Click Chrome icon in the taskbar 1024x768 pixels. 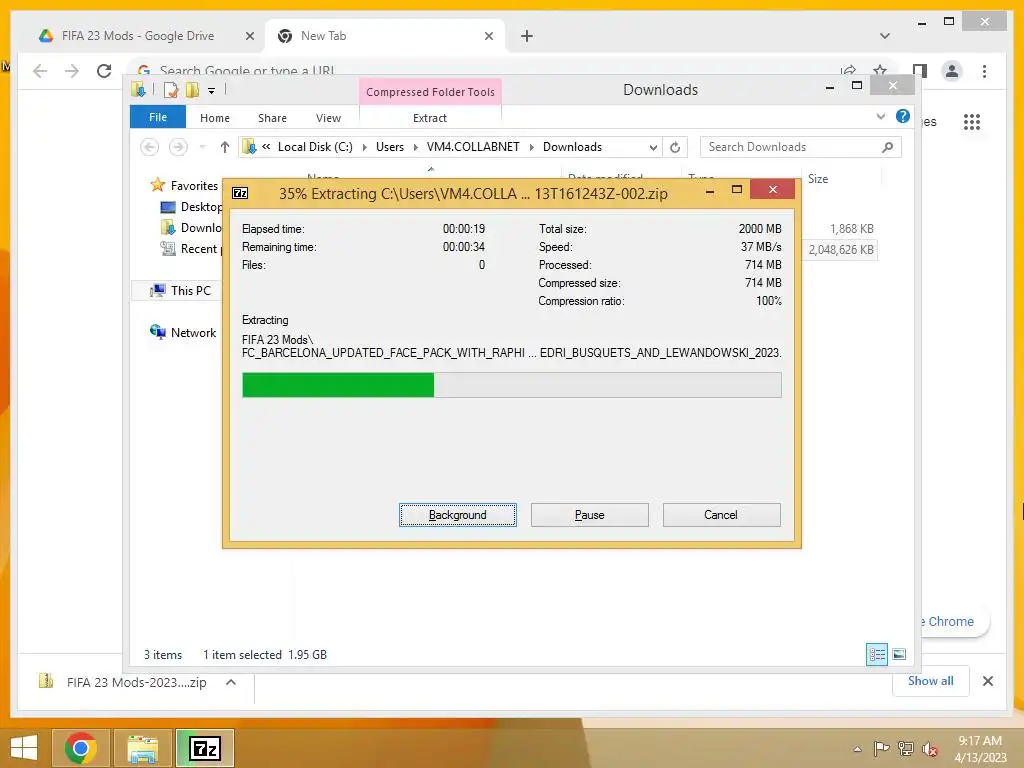point(80,748)
